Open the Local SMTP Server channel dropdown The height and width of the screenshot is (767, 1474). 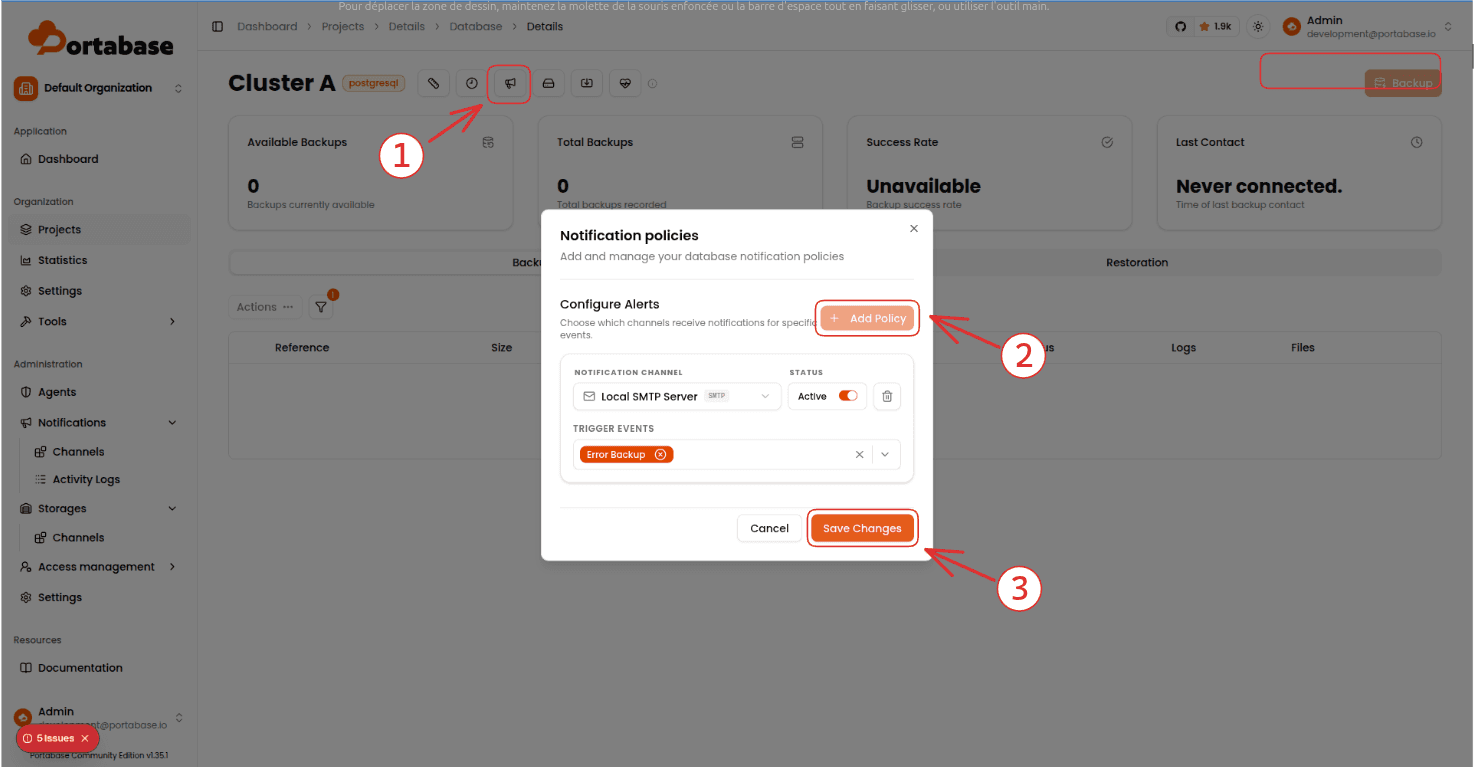(677, 397)
